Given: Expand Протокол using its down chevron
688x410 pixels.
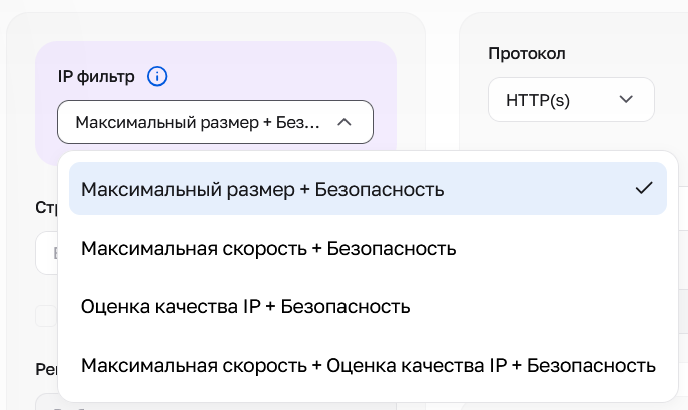Looking at the screenshot, I should tap(626, 99).
